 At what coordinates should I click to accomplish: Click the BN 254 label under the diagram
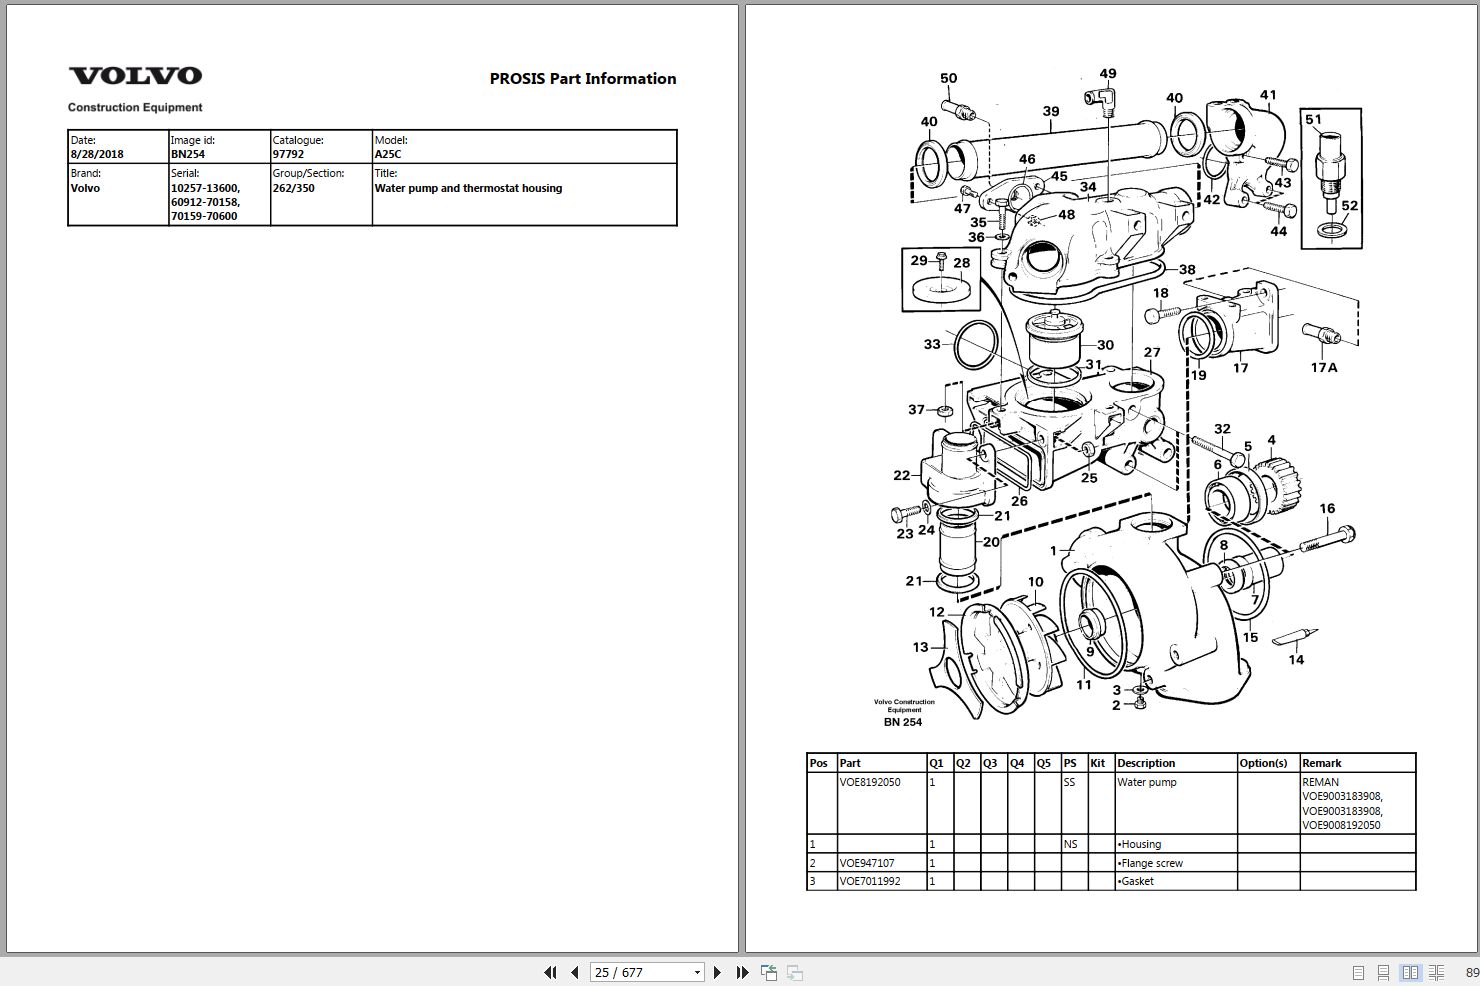901,720
